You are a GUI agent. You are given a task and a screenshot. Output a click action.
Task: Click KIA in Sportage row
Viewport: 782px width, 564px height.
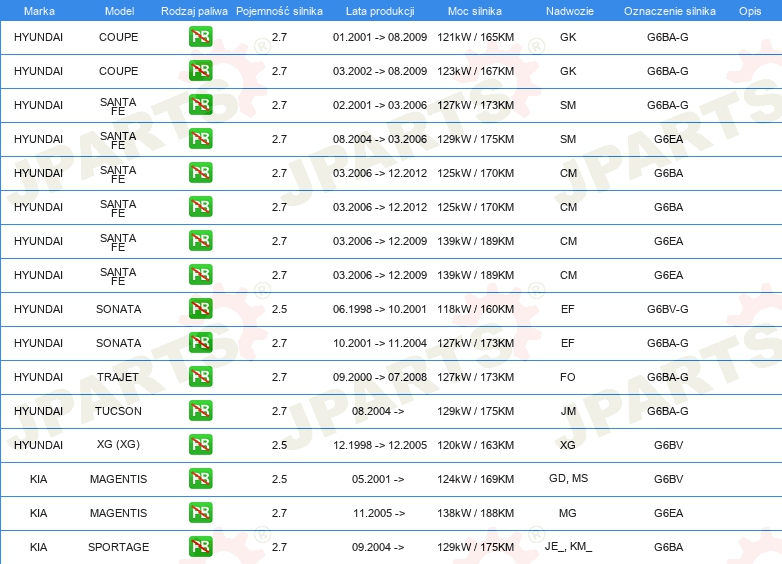pyautogui.click(x=38, y=547)
